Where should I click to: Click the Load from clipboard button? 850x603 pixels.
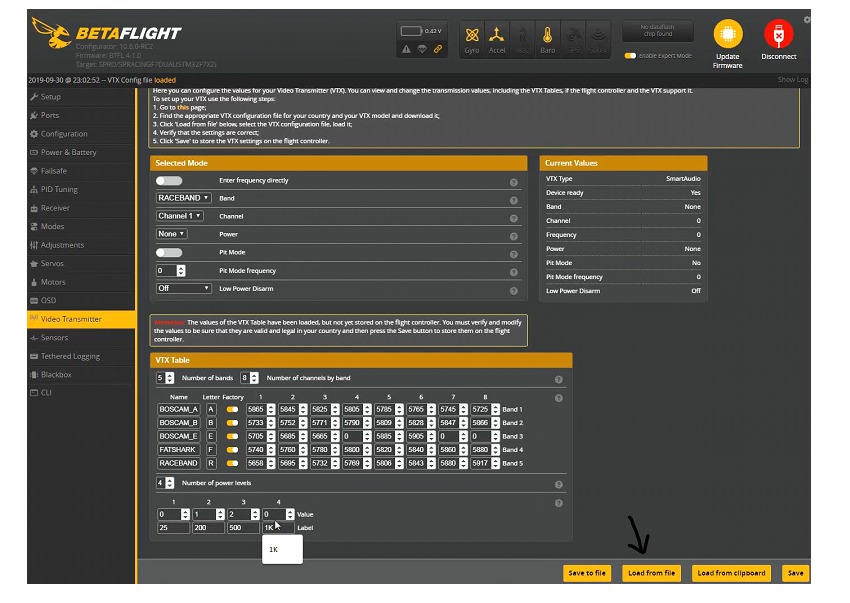(731, 573)
